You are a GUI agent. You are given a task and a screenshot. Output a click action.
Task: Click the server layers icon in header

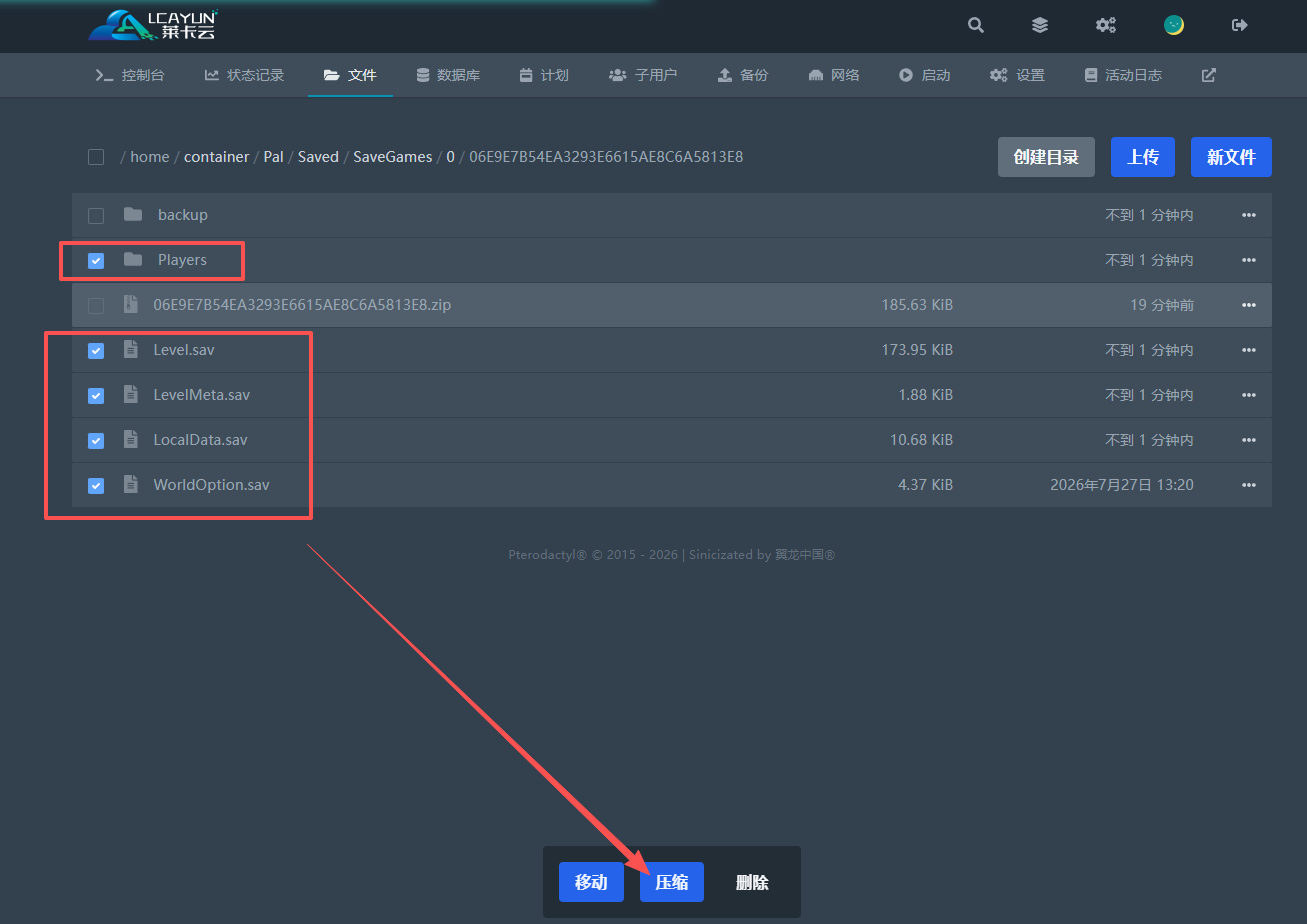pos(1040,26)
